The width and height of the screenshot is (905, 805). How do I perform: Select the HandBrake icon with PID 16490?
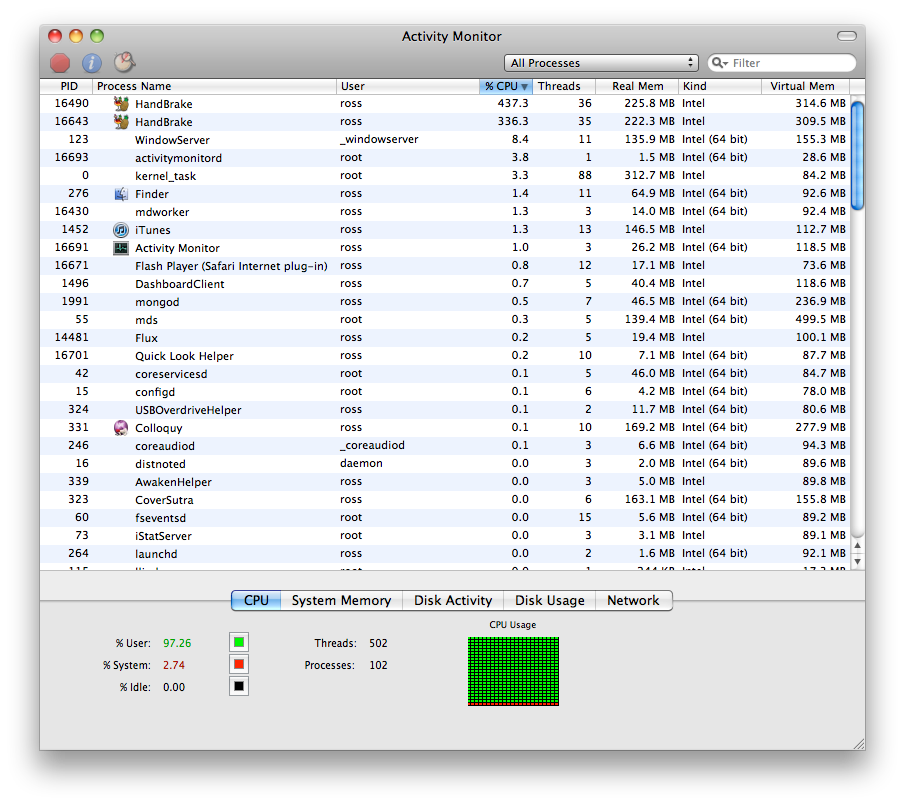pyautogui.click(x=121, y=104)
